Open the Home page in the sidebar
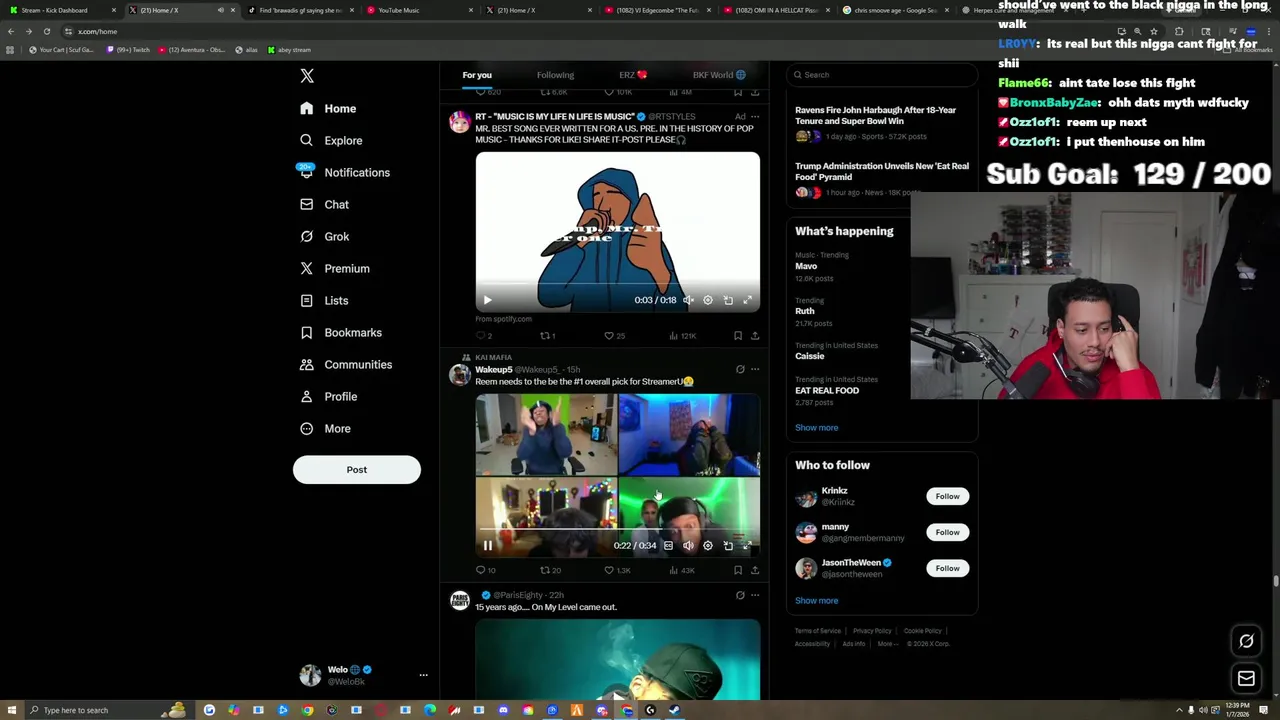 click(x=328, y=108)
